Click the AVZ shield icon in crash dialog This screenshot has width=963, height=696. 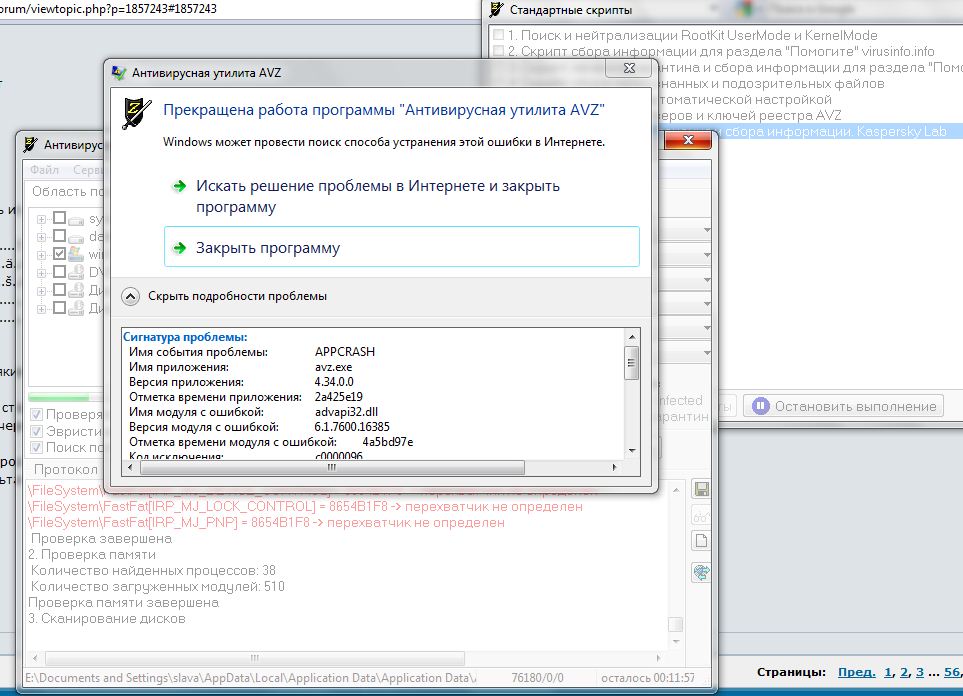(x=136, y=113)
